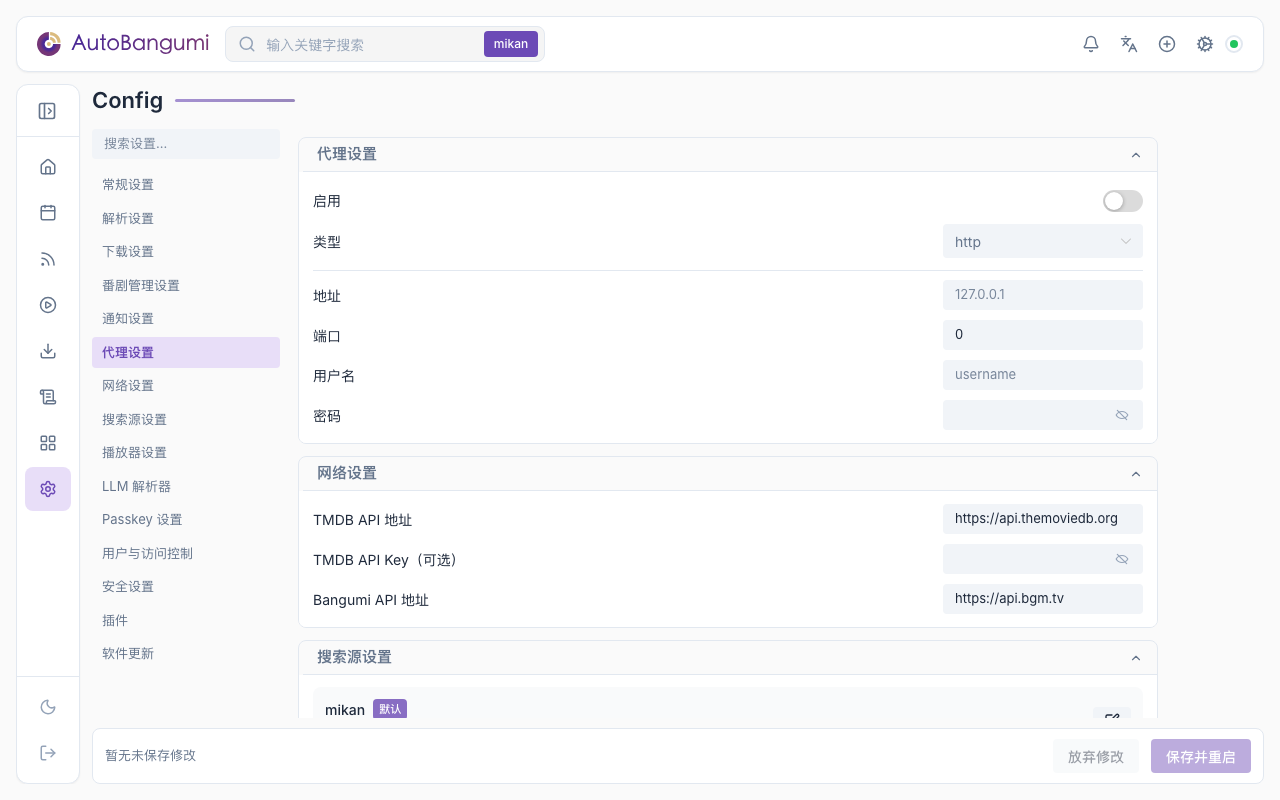The height and width of the screenshot is (800, 1280).
Task: Switch to dark mode moon icon
Action: click(48, 707)
